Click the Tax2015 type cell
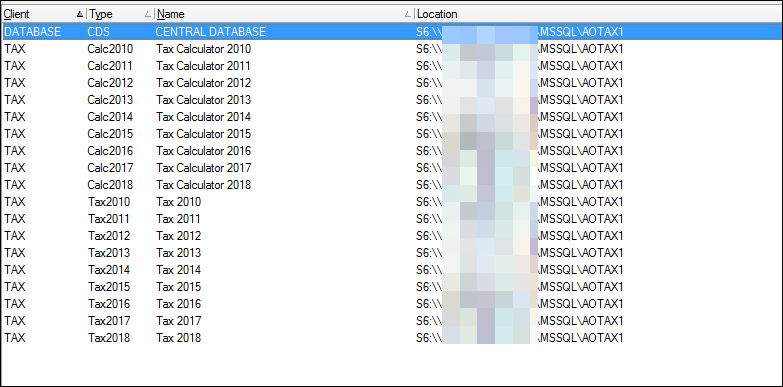 pos(109,287)
